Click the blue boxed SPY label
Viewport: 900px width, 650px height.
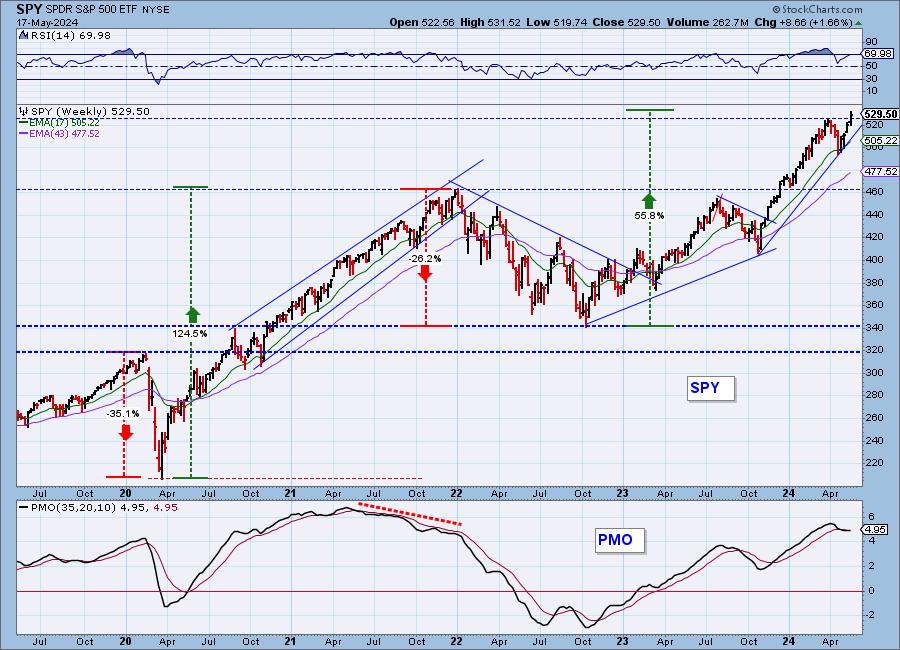click(x=711, y=388)
